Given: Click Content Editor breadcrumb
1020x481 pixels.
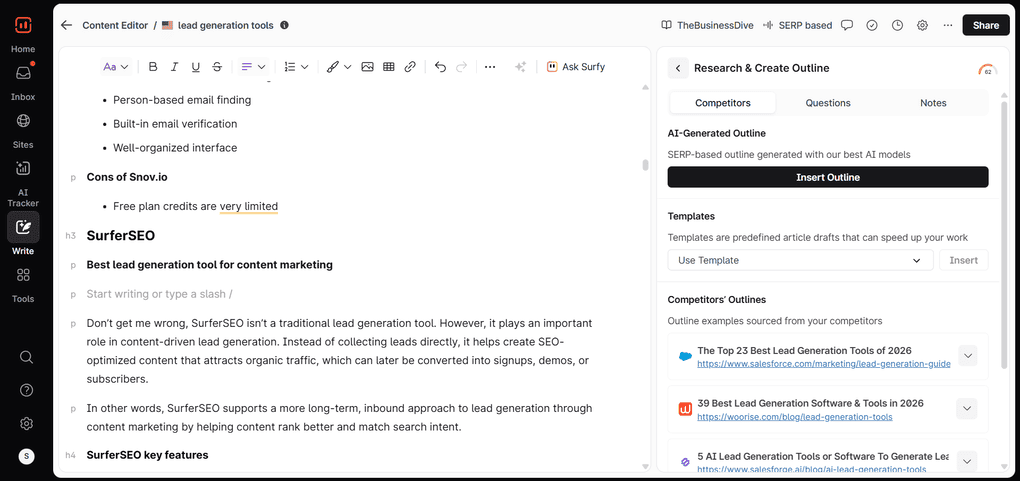Looking at the screenshot, I should [x=114, y=25].
